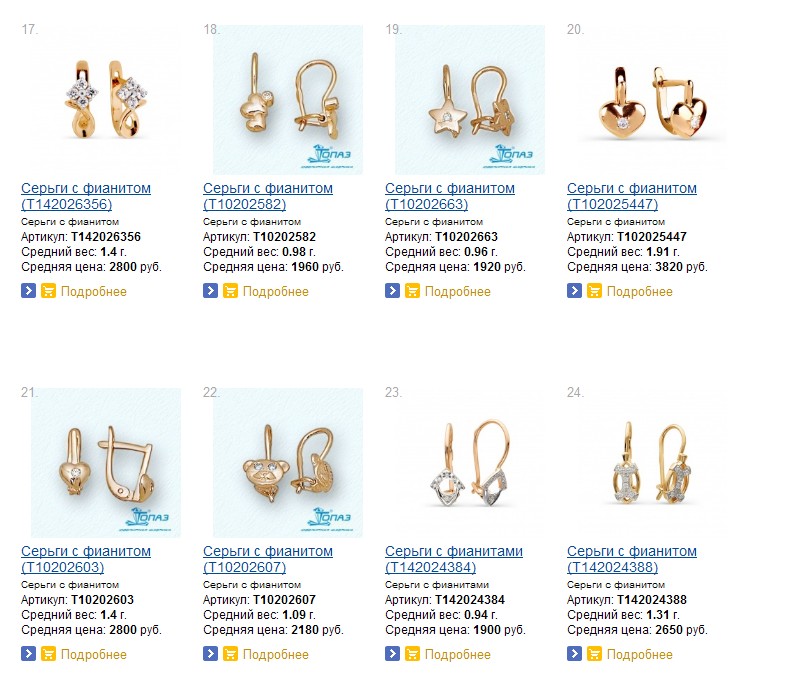The width and height of the screenshot is (788, 692).
Task: Click cart icon for earrings T10202582
Action: pyautogui.click(x=230, y=290)
